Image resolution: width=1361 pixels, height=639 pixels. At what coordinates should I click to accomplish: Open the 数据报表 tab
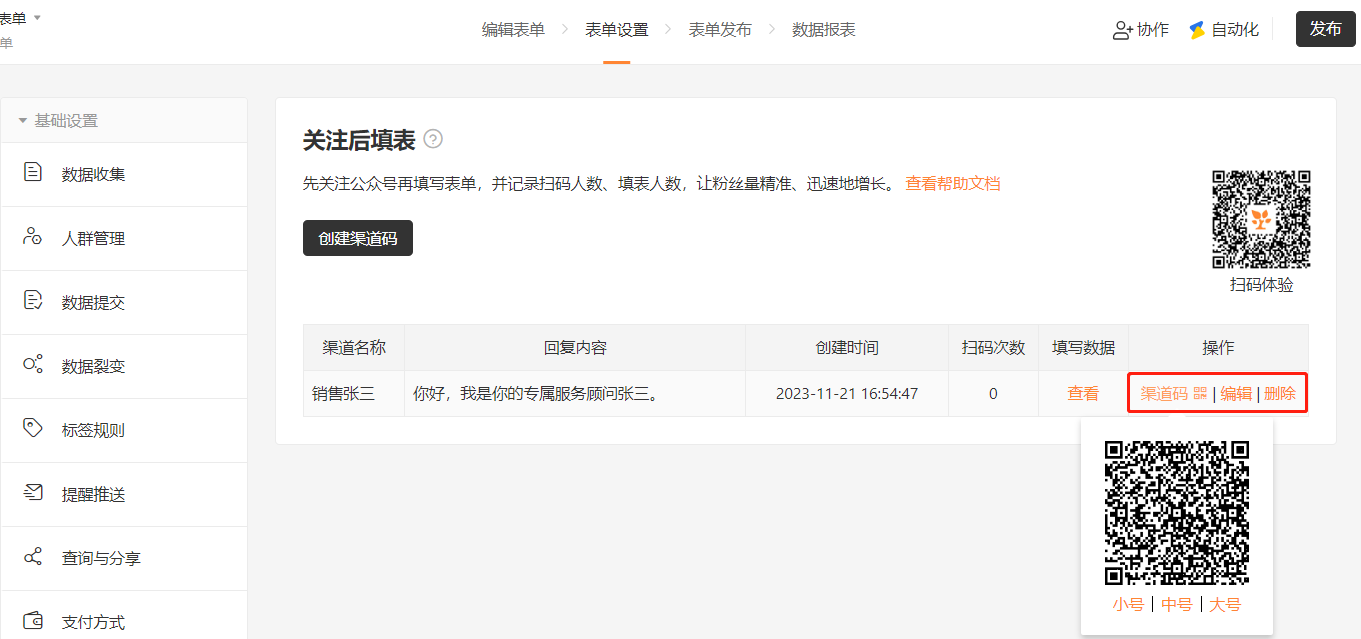824,30
